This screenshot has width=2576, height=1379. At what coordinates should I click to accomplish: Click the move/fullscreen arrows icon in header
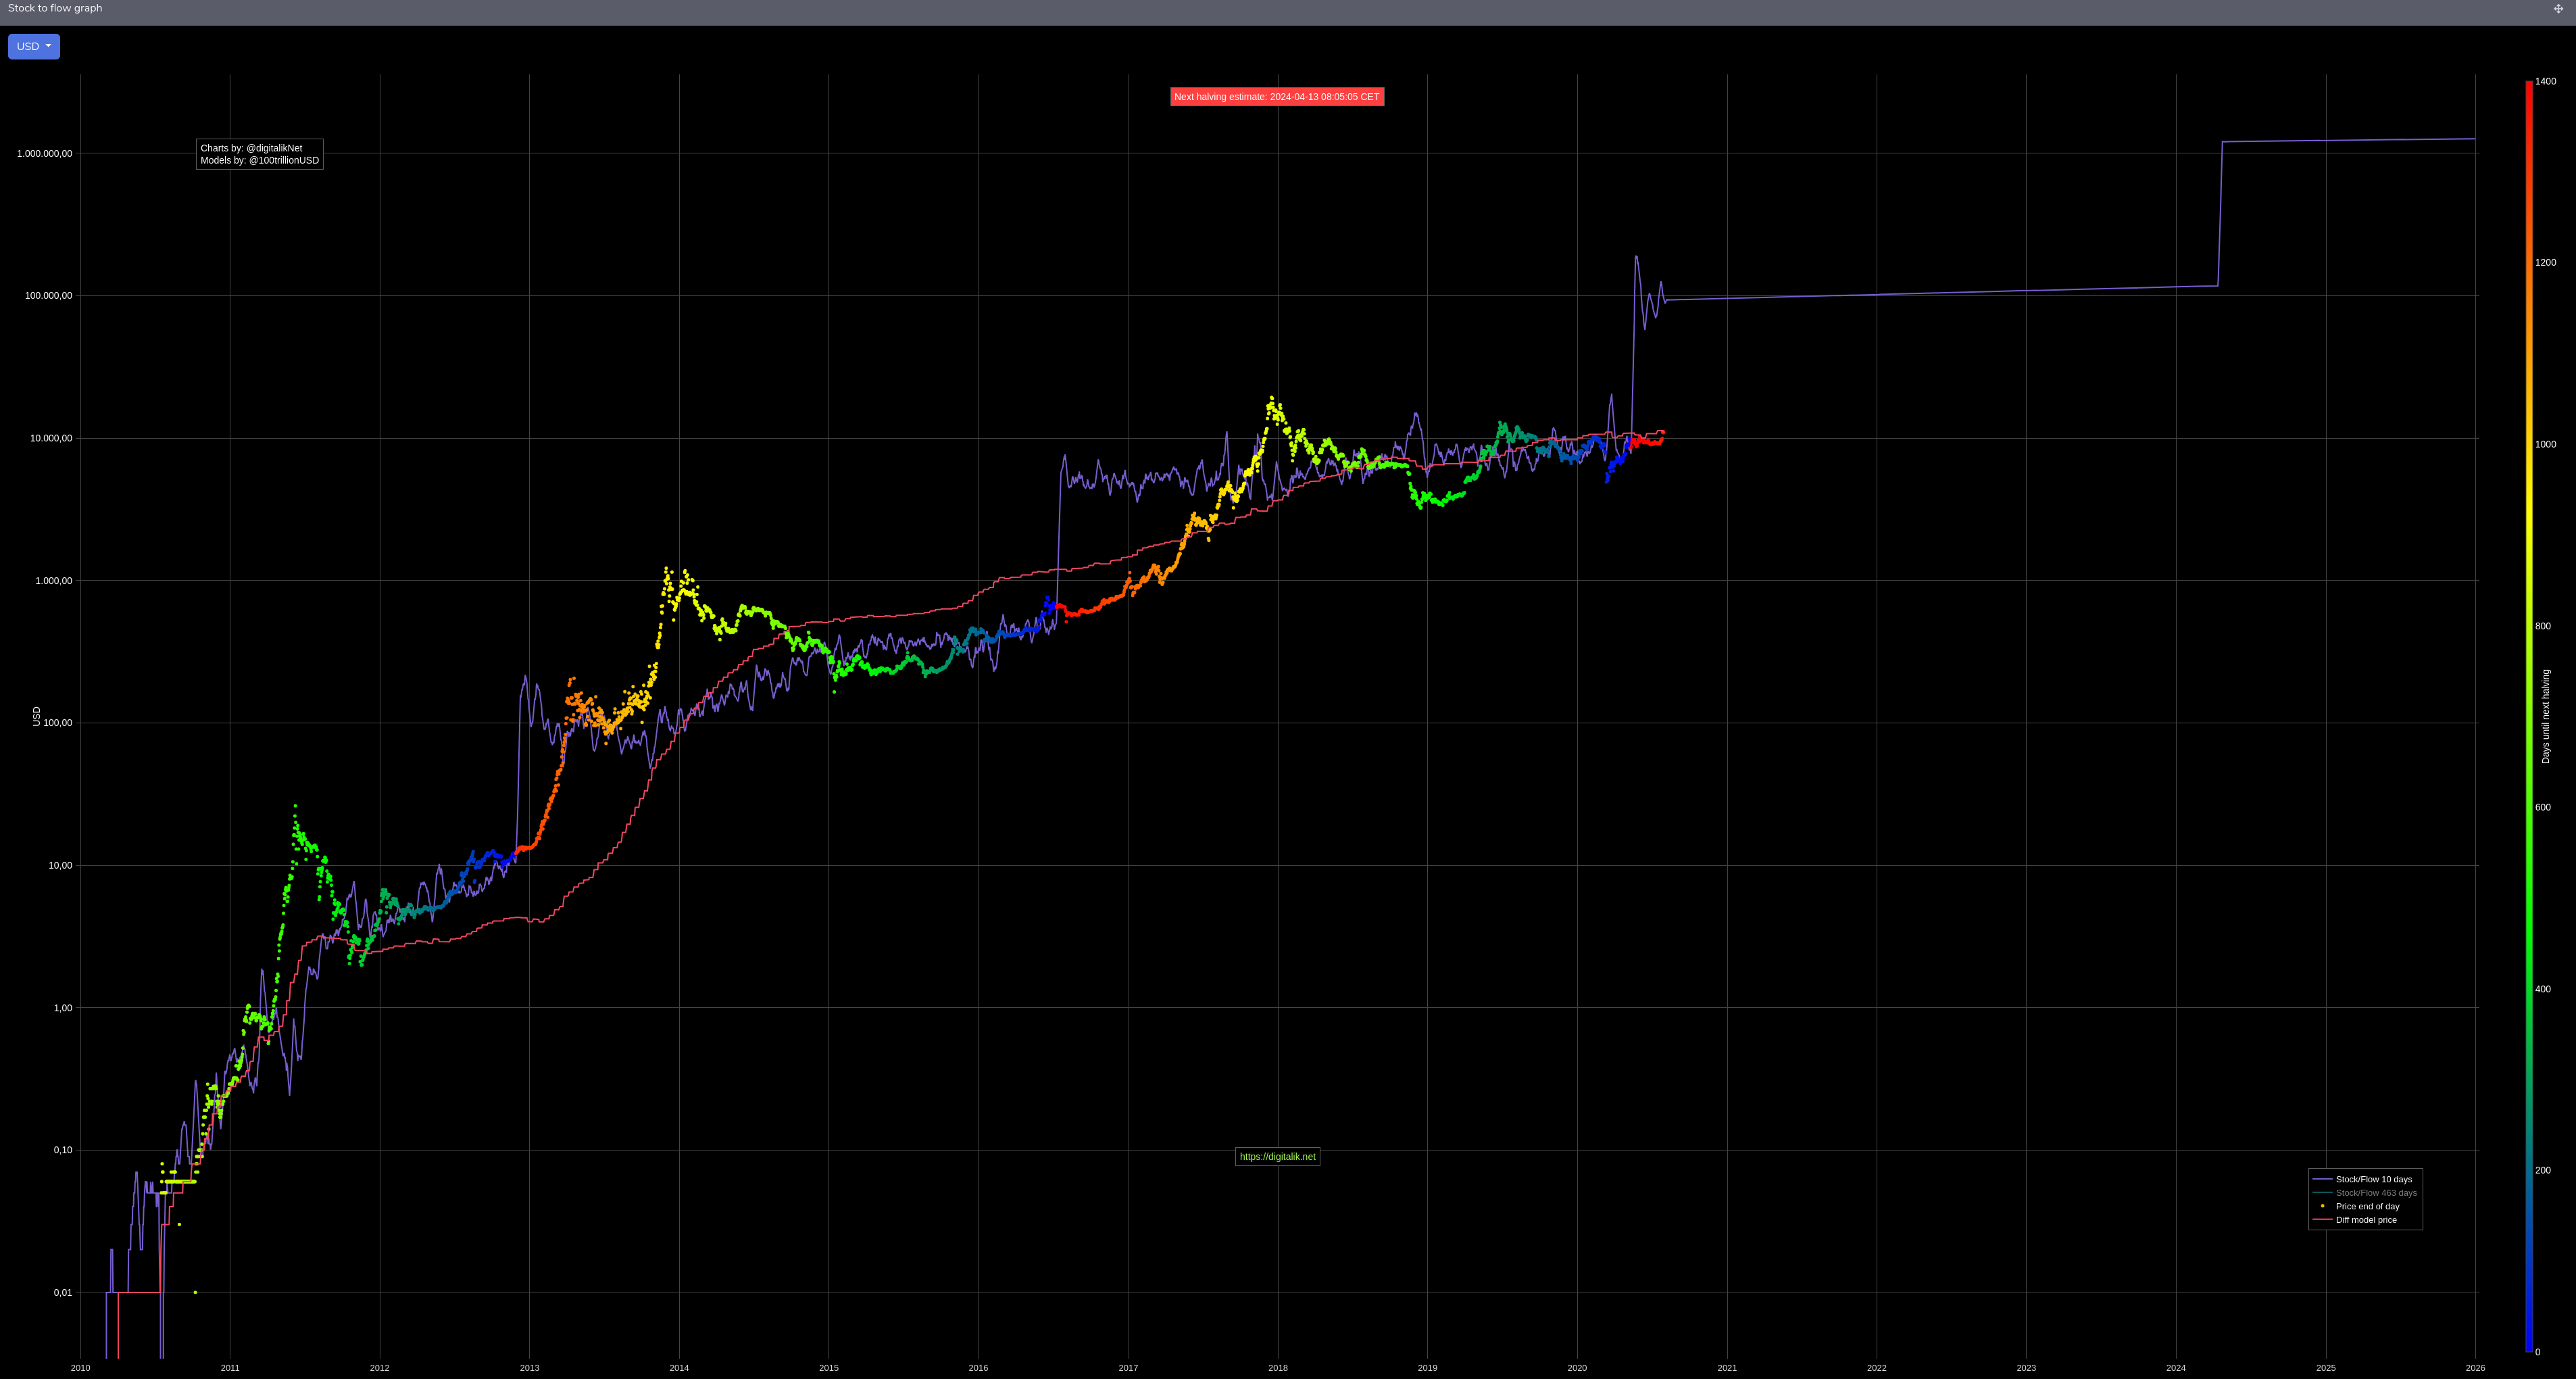coord(2558,9)
